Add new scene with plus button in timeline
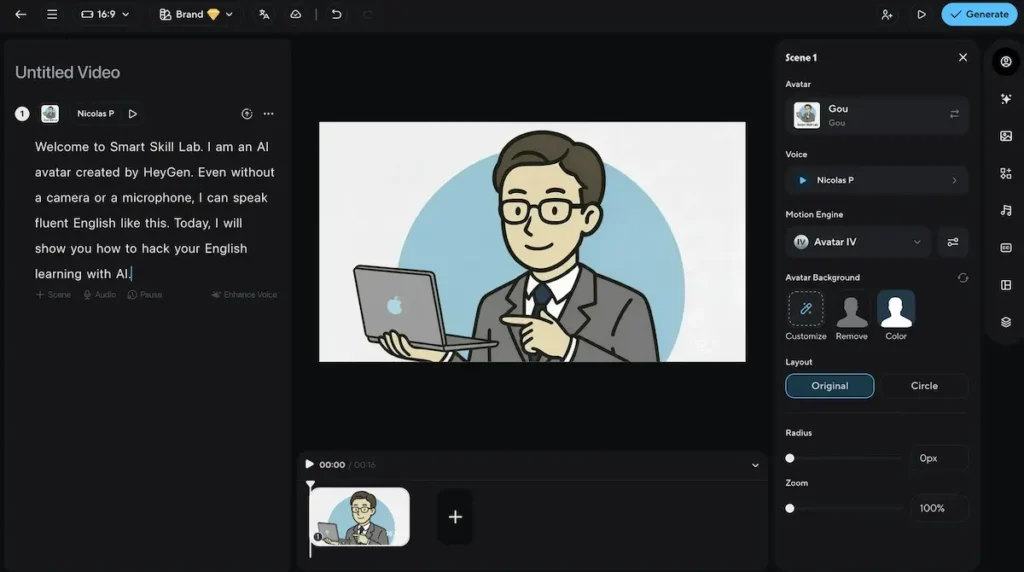Screen dimensions: 1024x572 [x=455, y=516]
